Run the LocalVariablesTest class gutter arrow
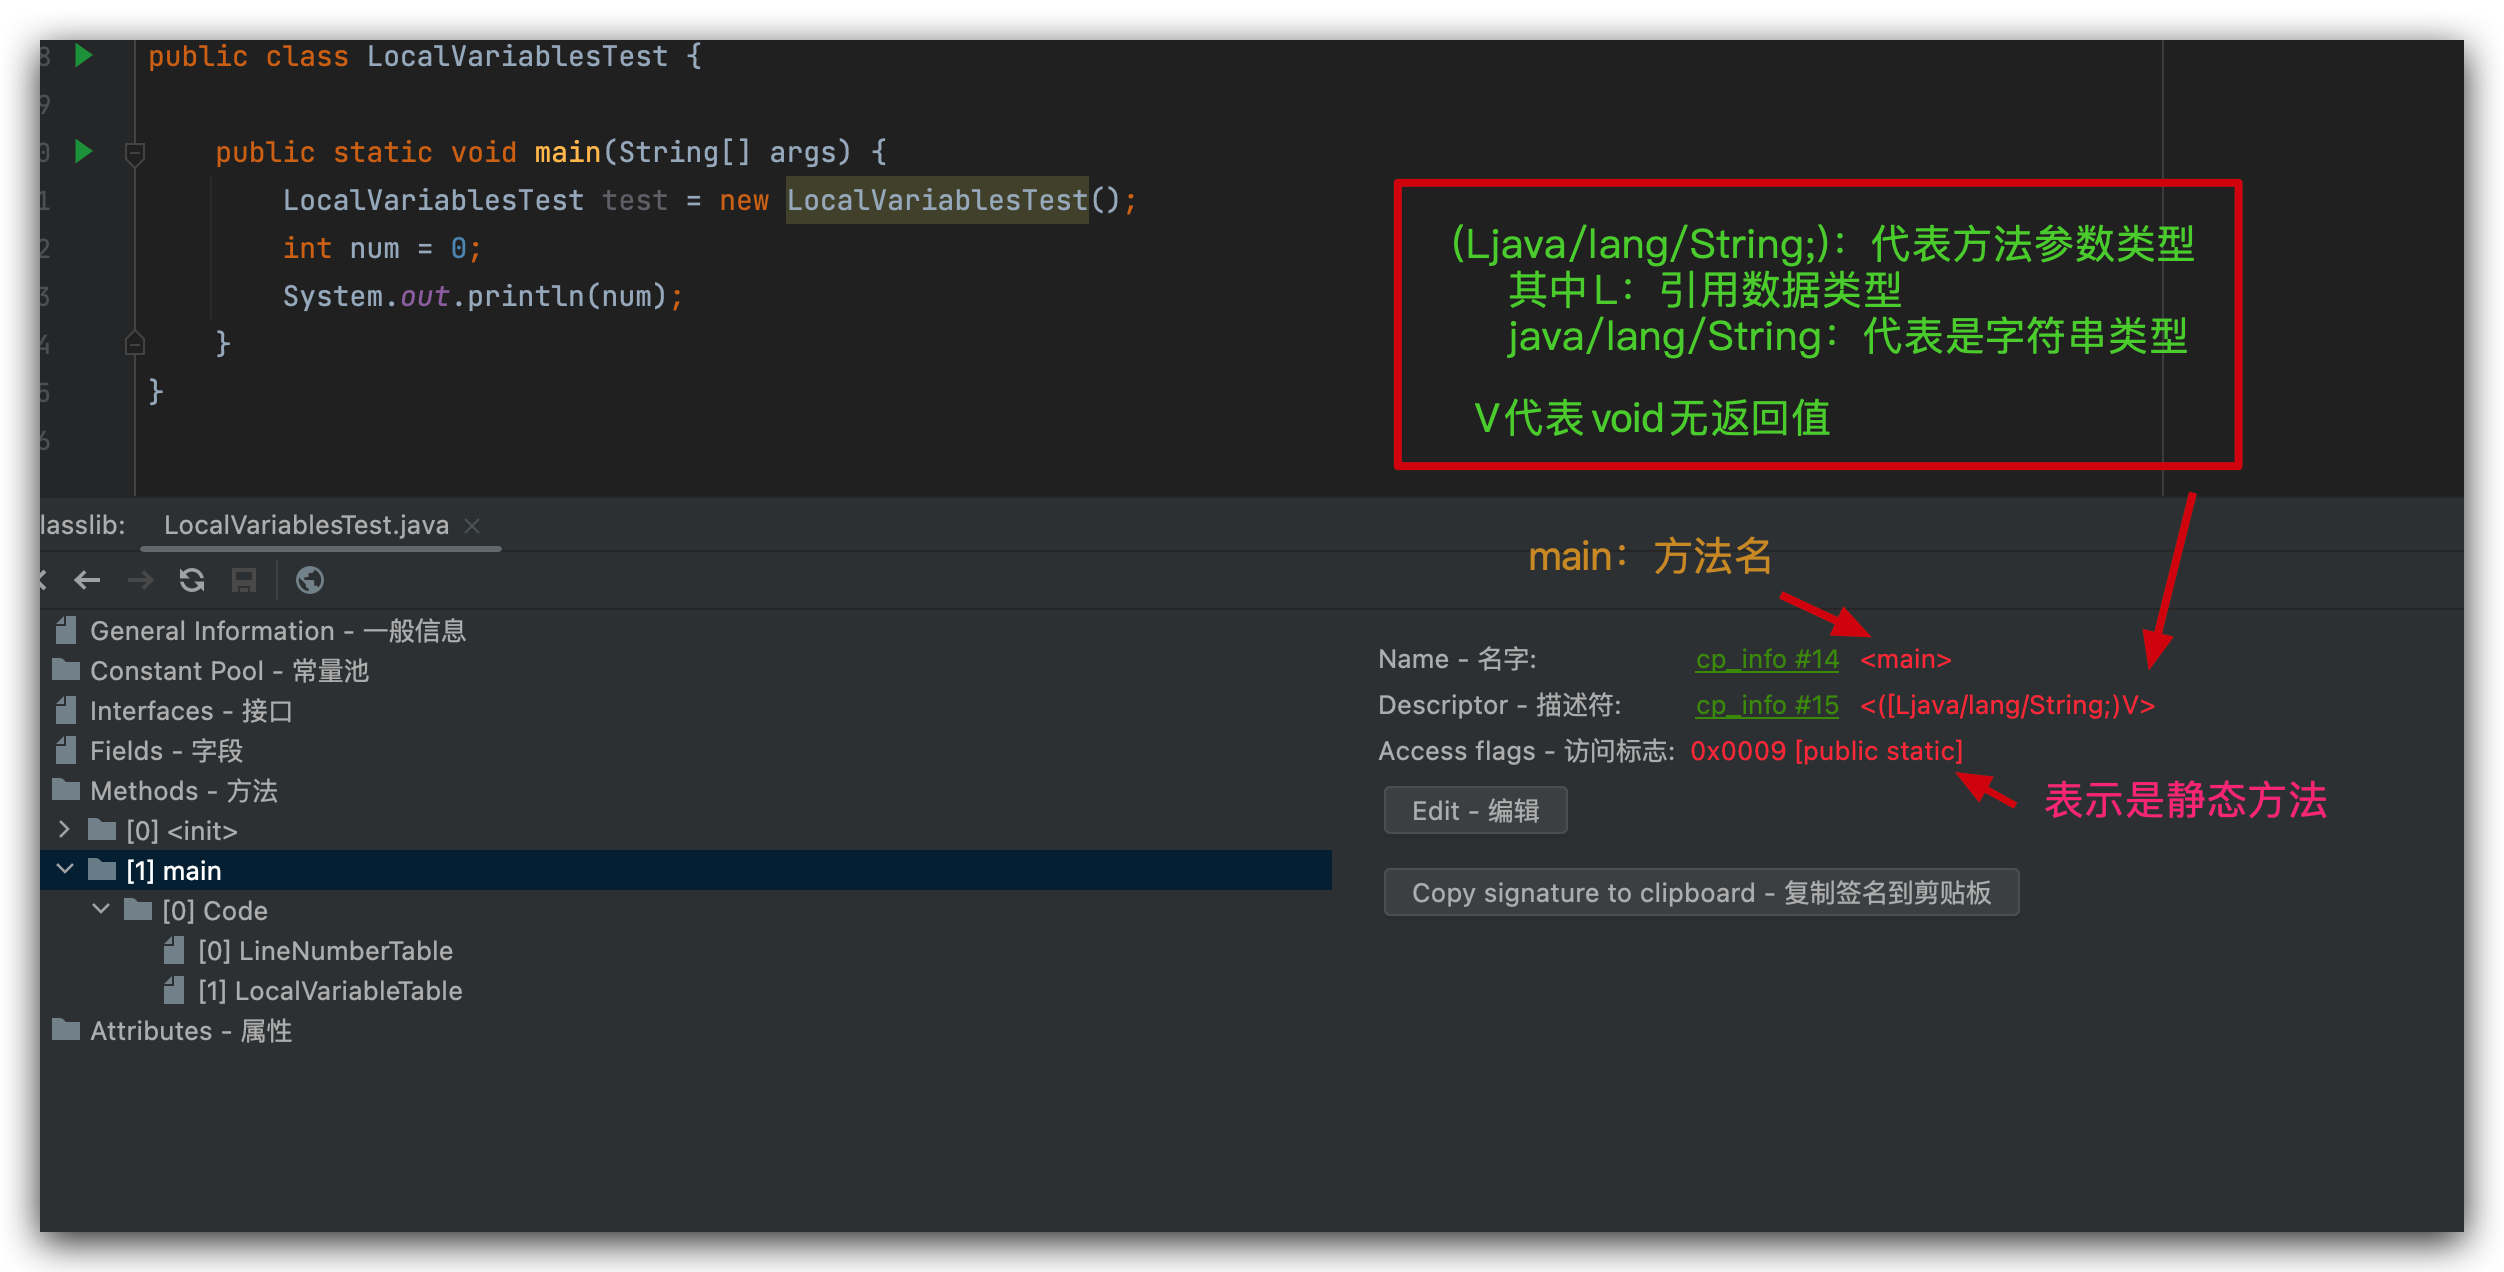The width and height of the screenshot is (2504, 1272). [x=84, y=56]
